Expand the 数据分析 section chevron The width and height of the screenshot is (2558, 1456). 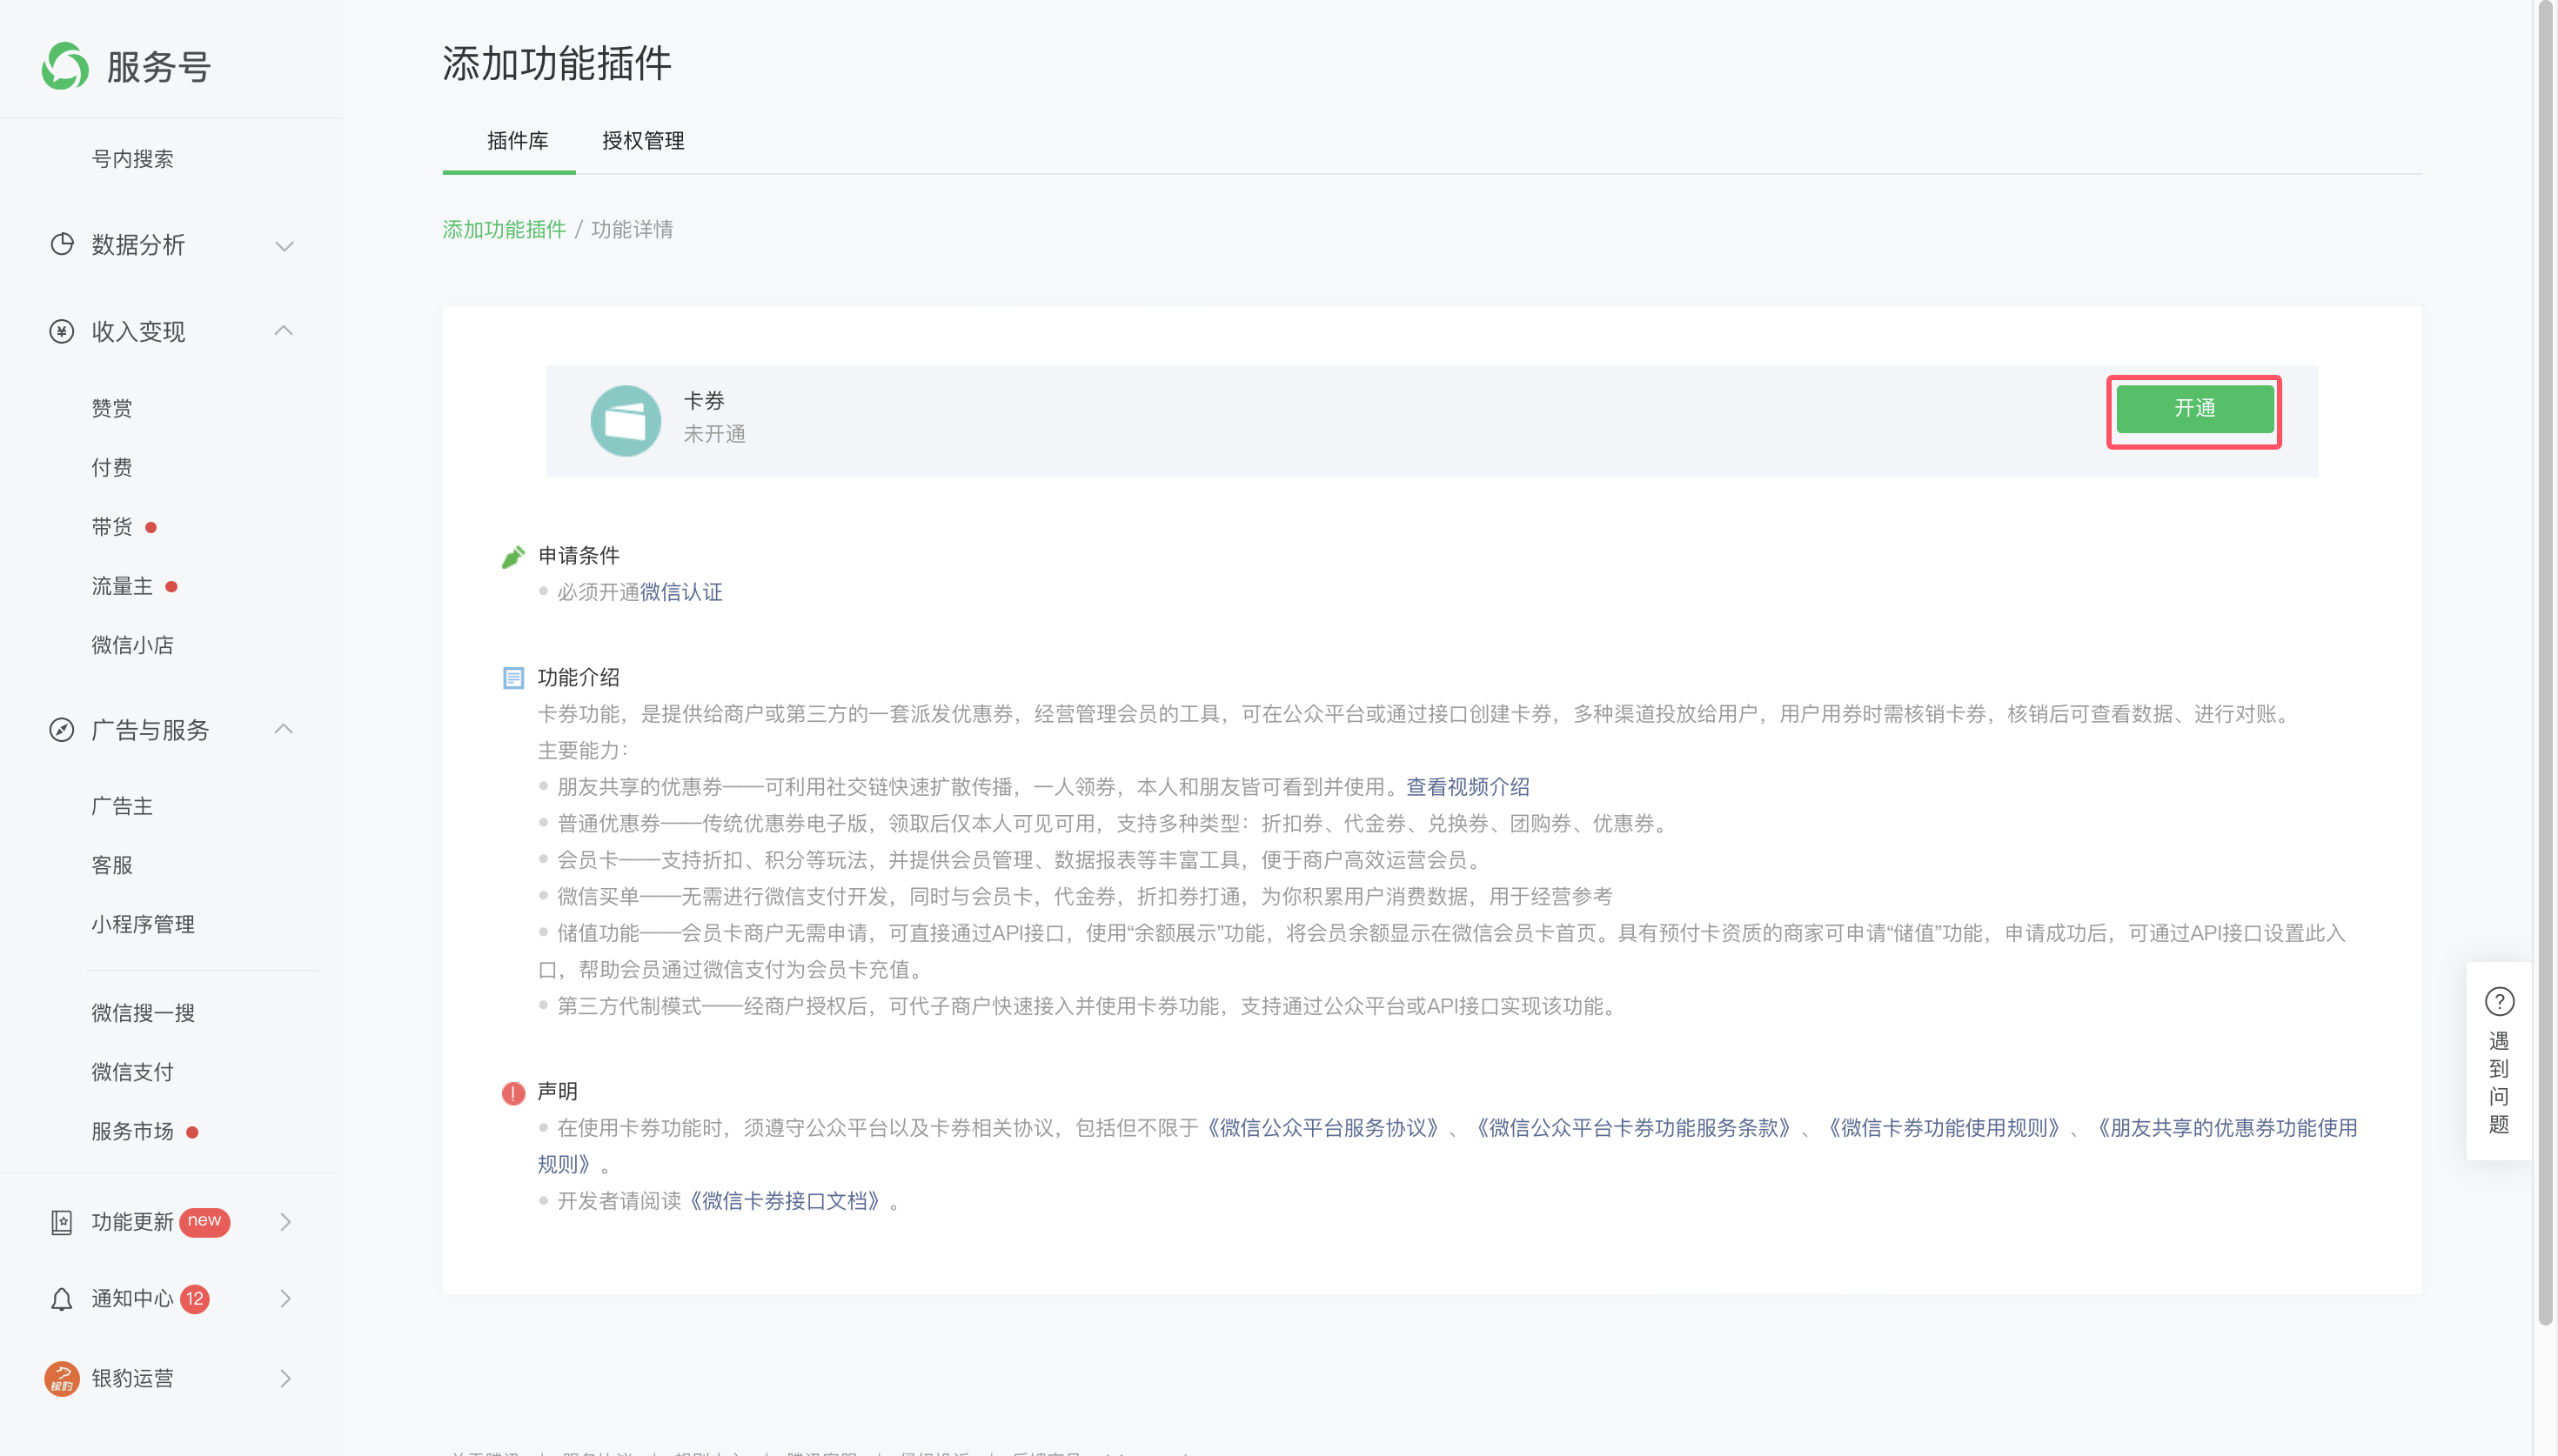[x=285, y=246]
